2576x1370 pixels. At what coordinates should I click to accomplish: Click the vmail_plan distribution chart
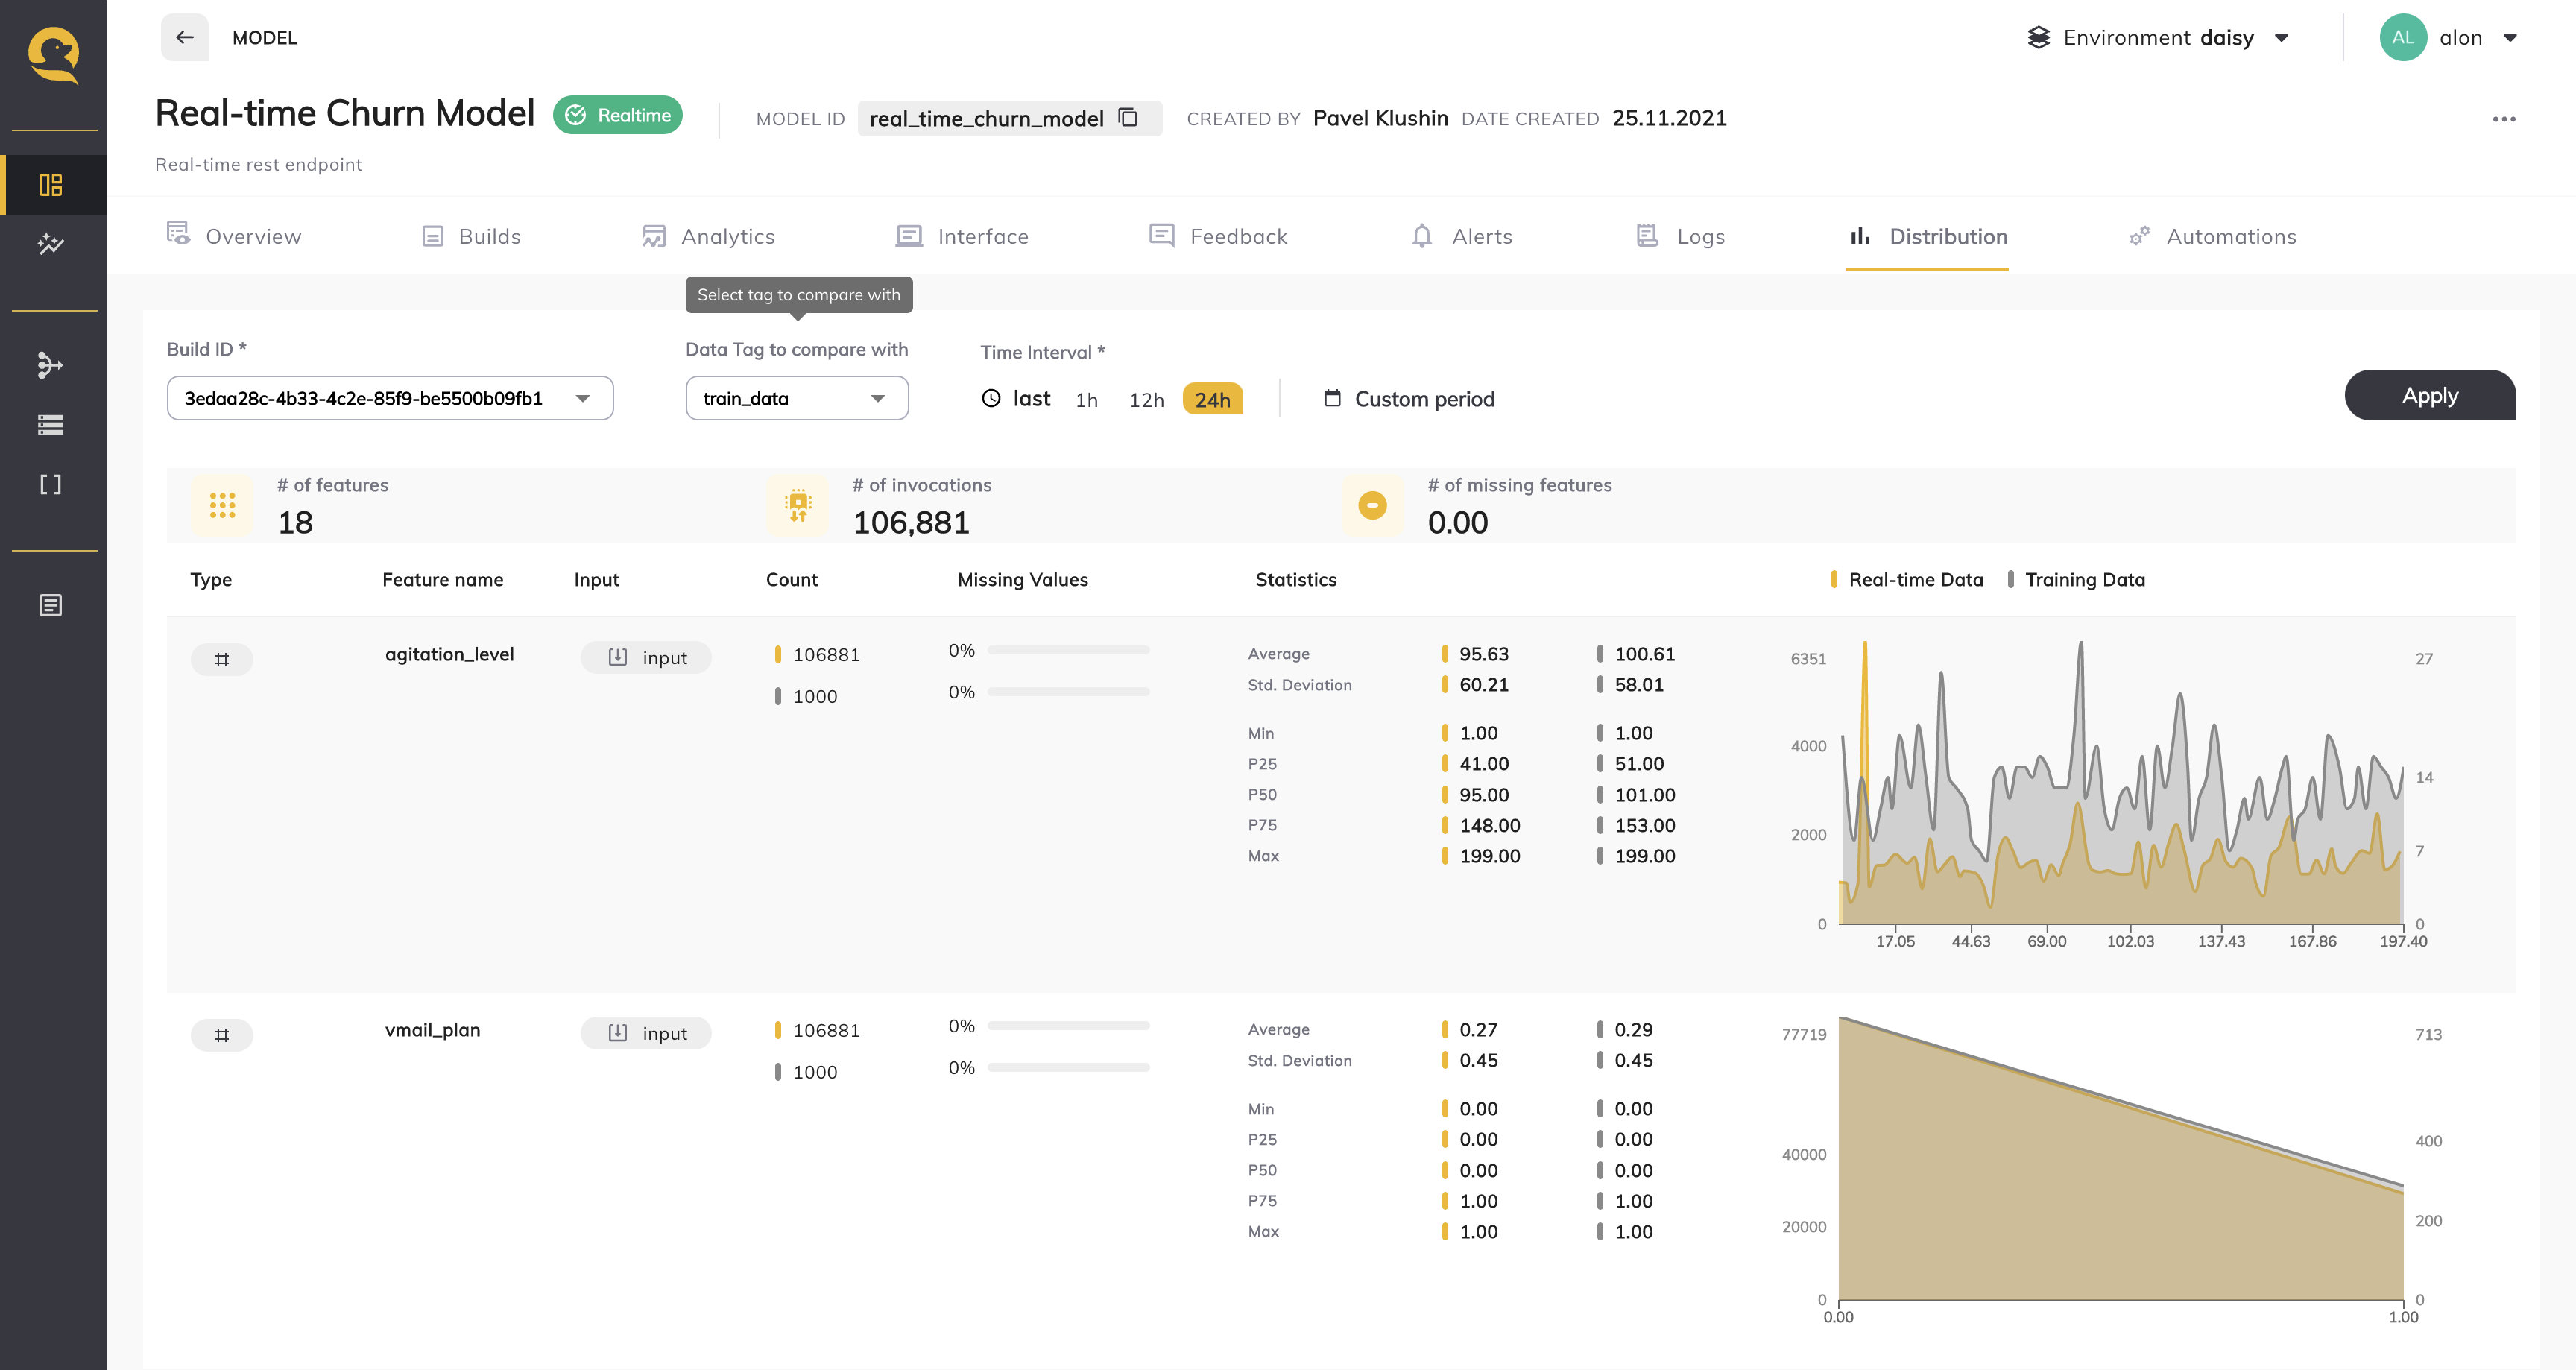pyautogui.click(x=2120, y=1158)
